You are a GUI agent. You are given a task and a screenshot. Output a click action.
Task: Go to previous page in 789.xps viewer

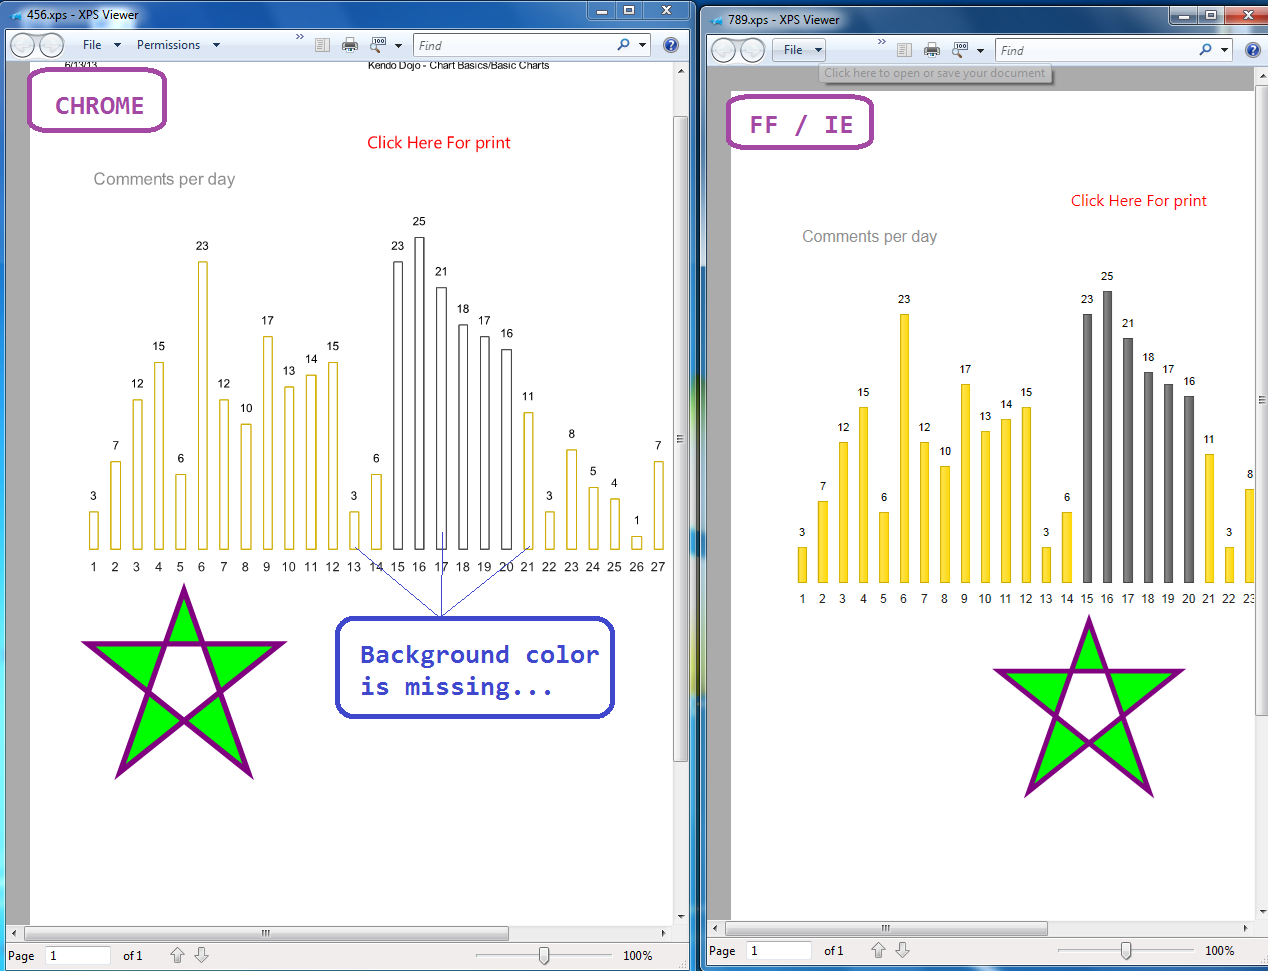click(x=878, y=950)
